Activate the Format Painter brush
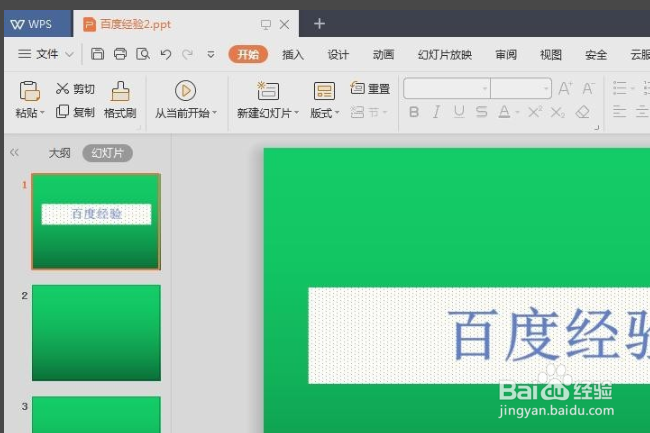Image resolution: width=650 pixels, height=433 pixels. click(120, 91)
